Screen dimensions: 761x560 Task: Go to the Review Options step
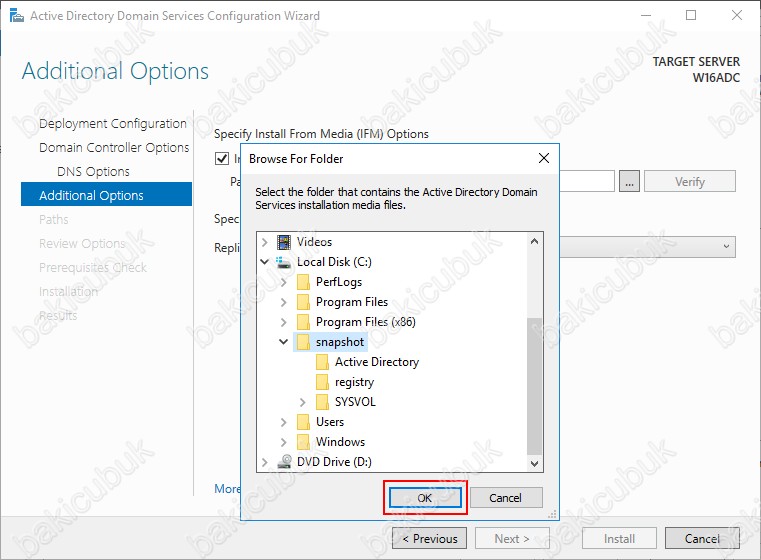82,244
